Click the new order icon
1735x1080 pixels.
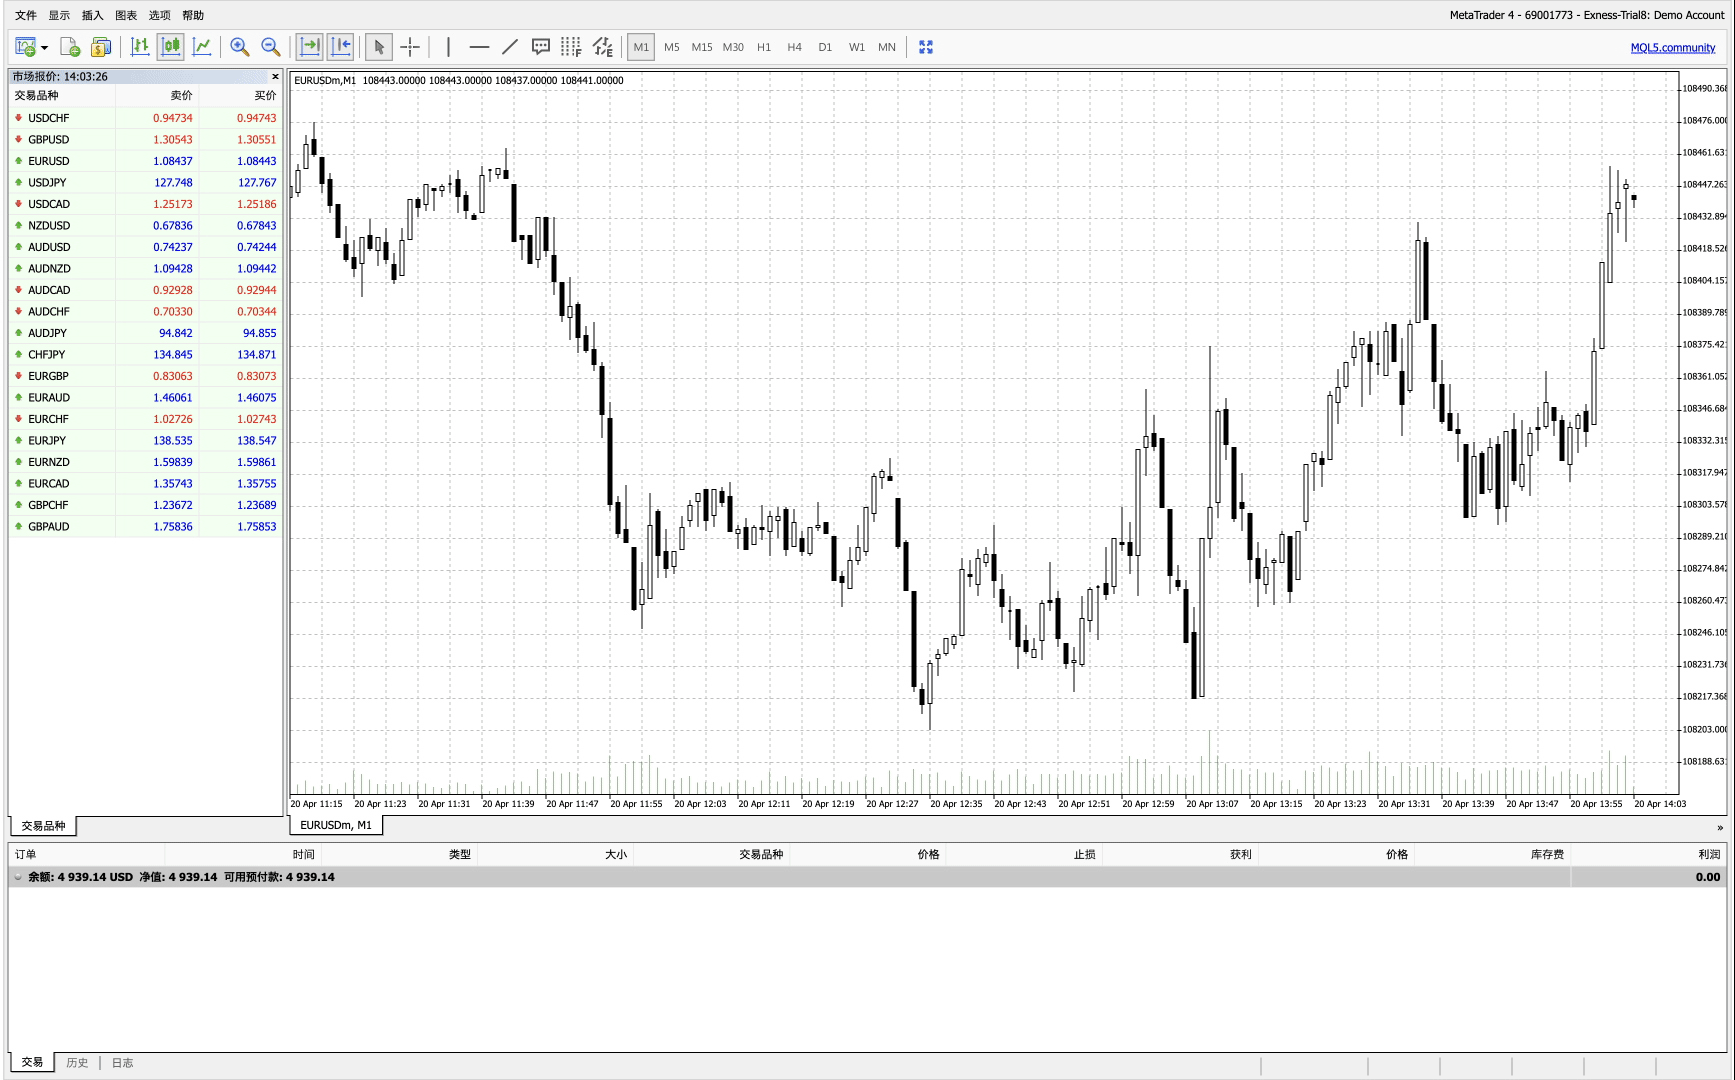[x=69, y=47]
